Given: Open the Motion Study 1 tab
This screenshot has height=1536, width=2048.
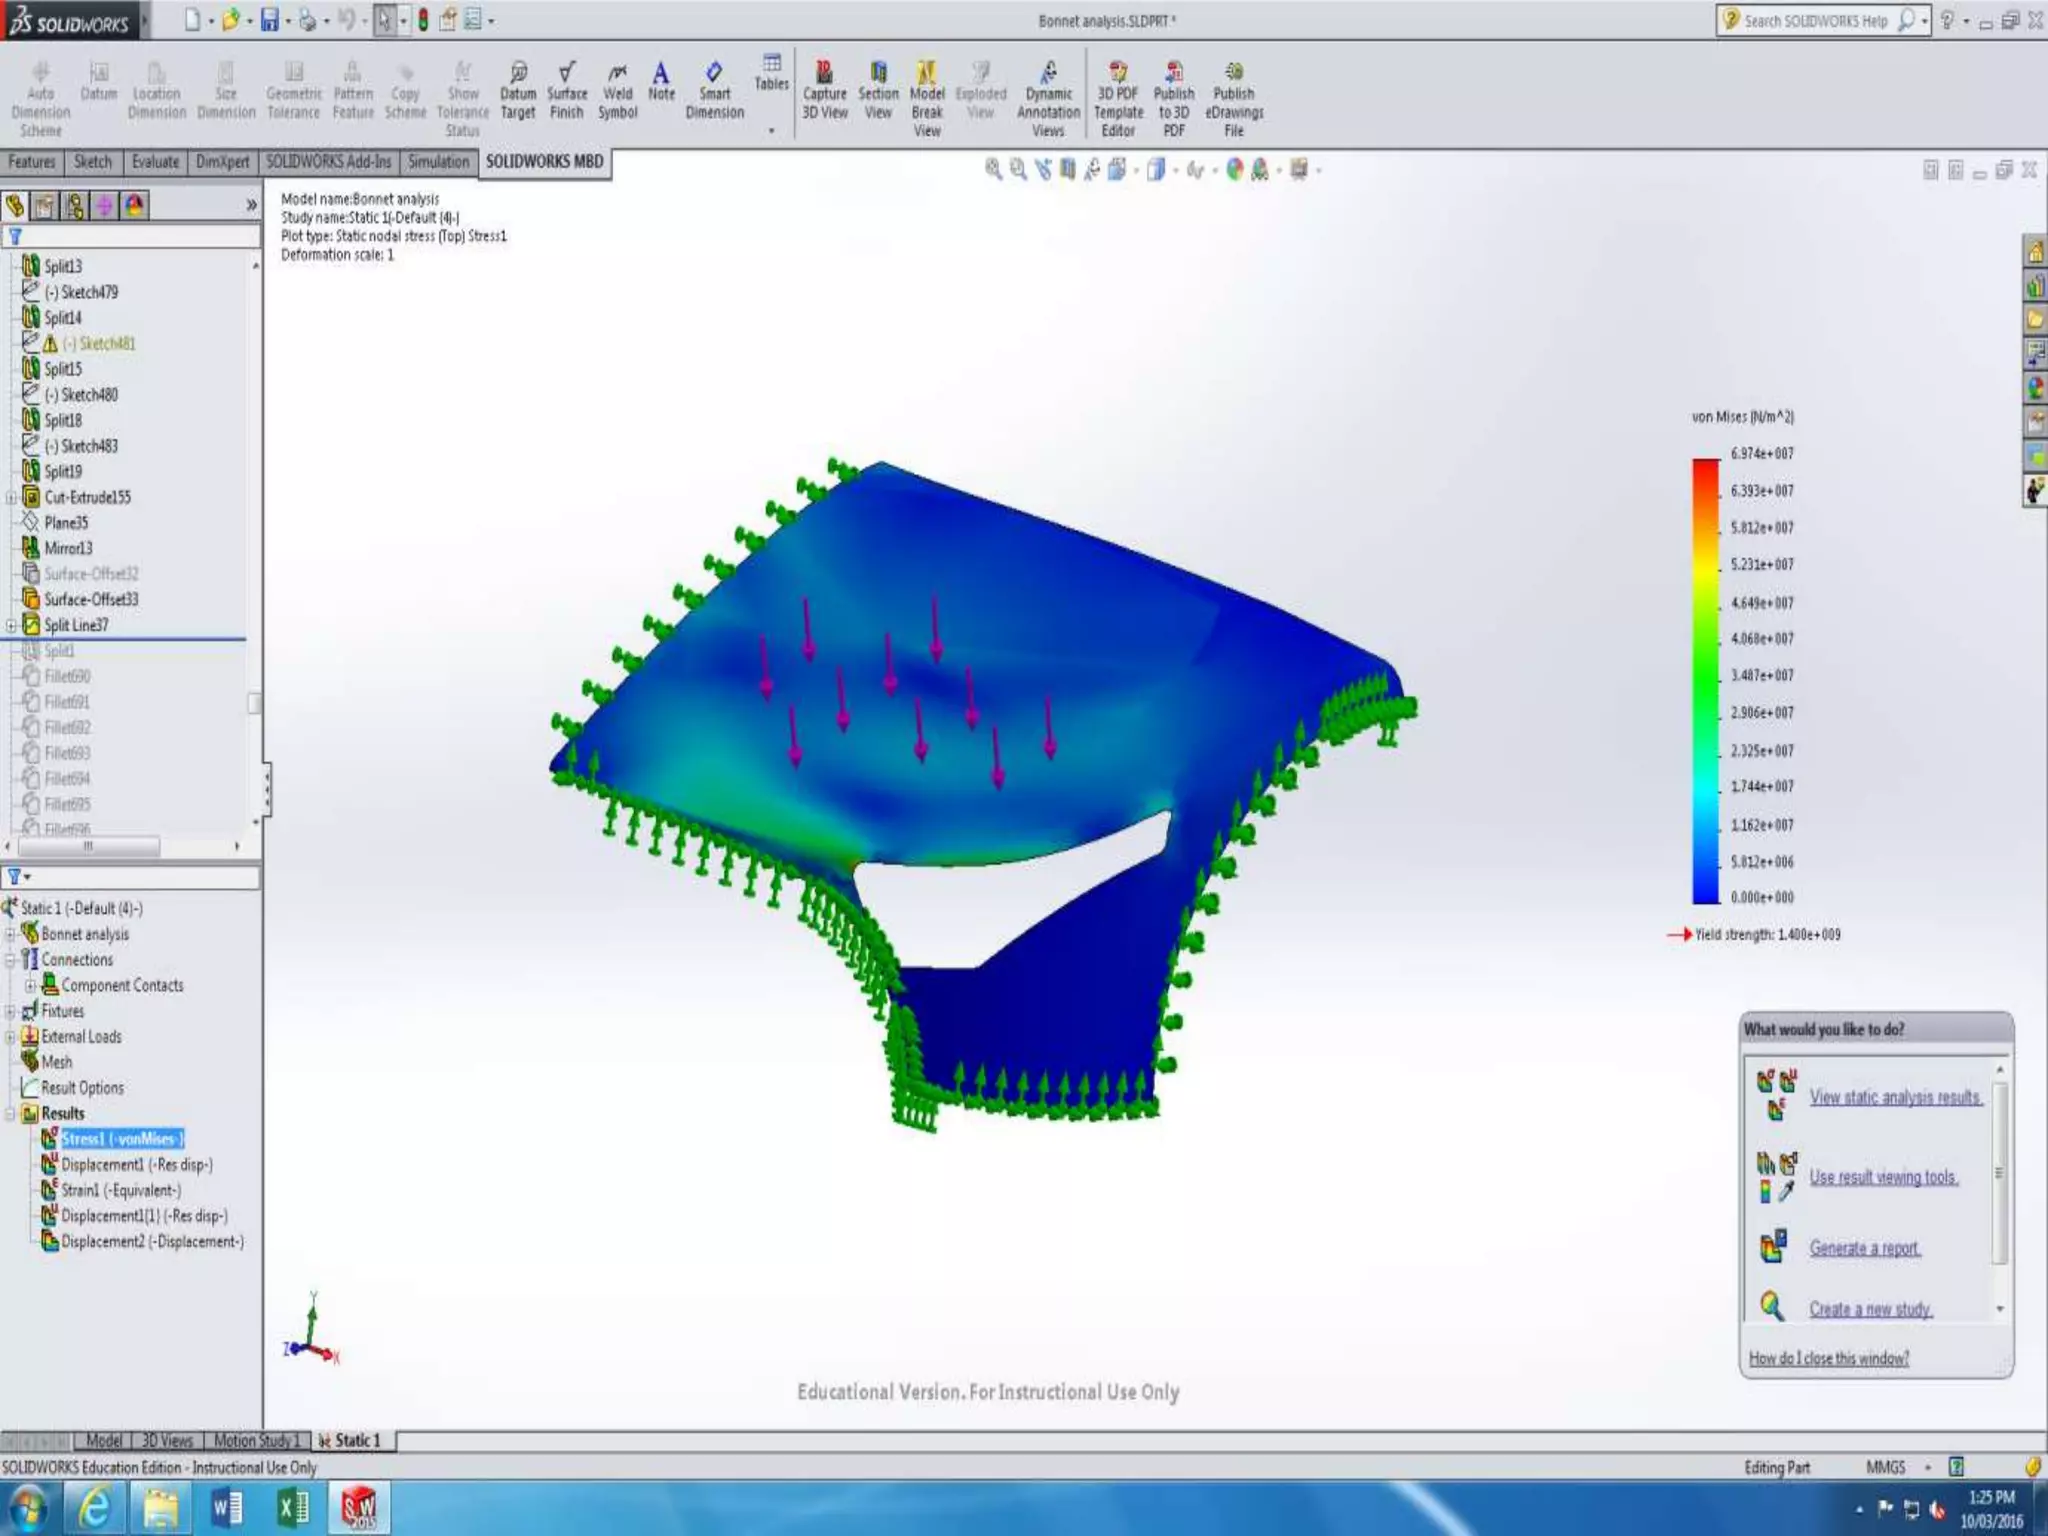Looking at the screenshot, I should coord(256,1440).
